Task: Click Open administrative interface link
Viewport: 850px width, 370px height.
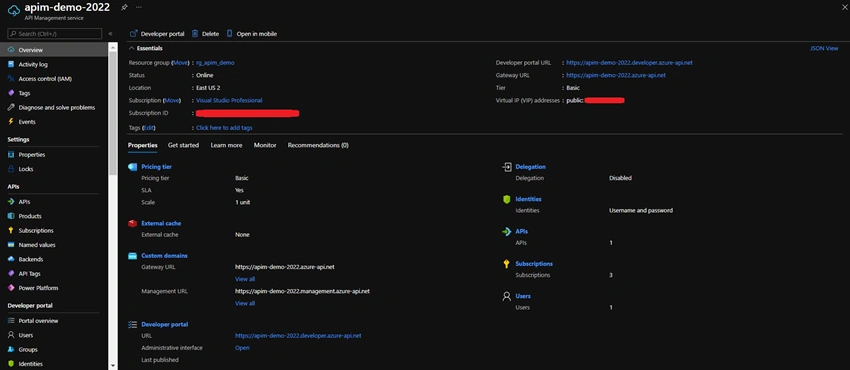Action: [242, 348]
